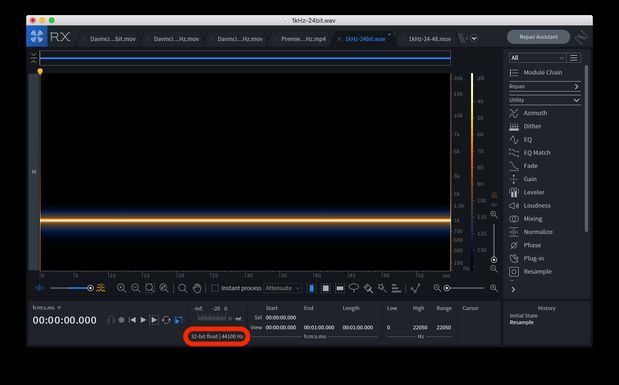Viewport: 619px width, 385px height.
Task: Open the Dither module
Action: click(526, 126)
